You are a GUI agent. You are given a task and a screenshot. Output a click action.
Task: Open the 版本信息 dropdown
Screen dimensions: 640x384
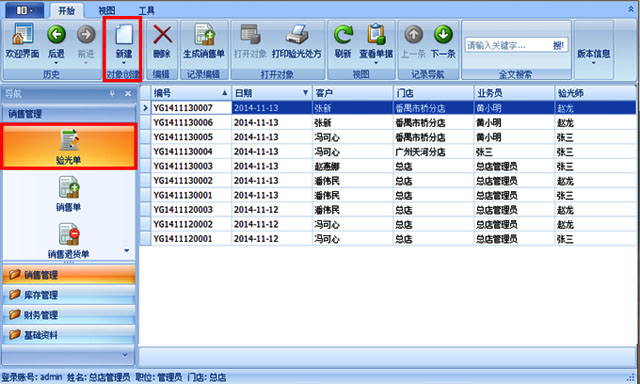coord(593,55)
